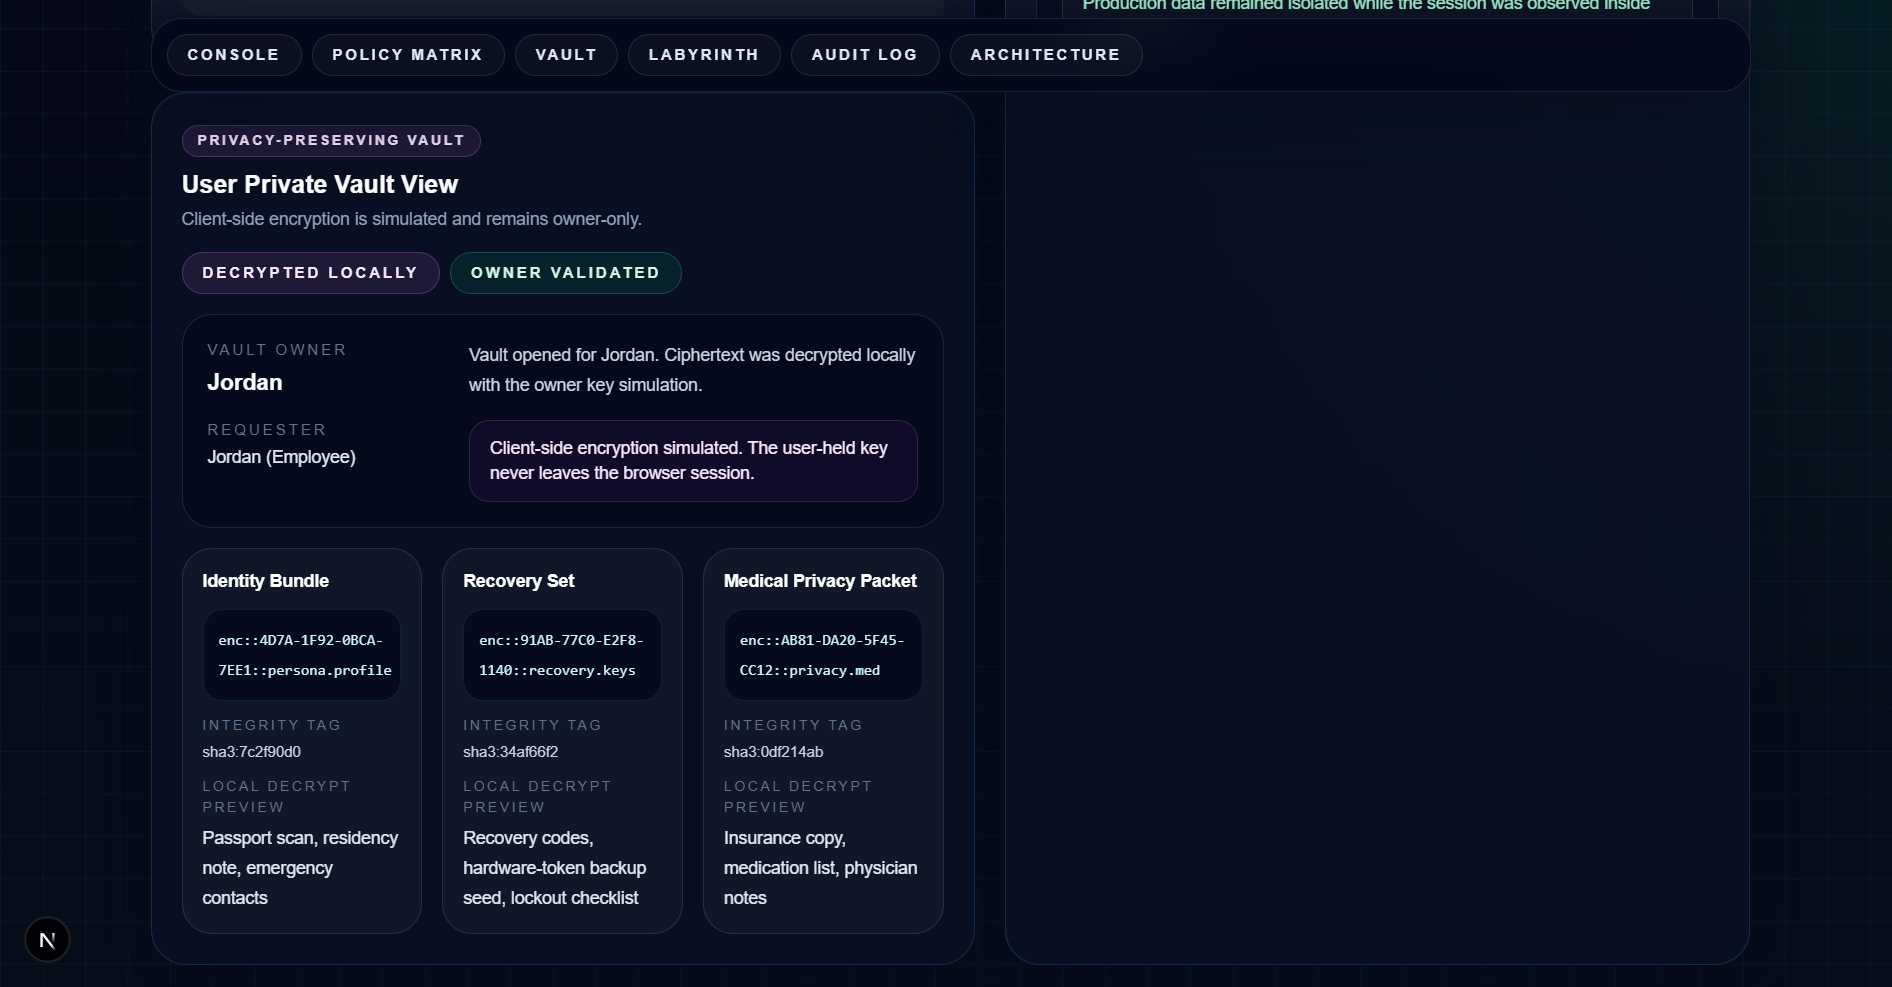Viewport: 1892px width, 987px height.
Task: Switch to the CONSOLE tab
Action: click(x=233, y=55)
